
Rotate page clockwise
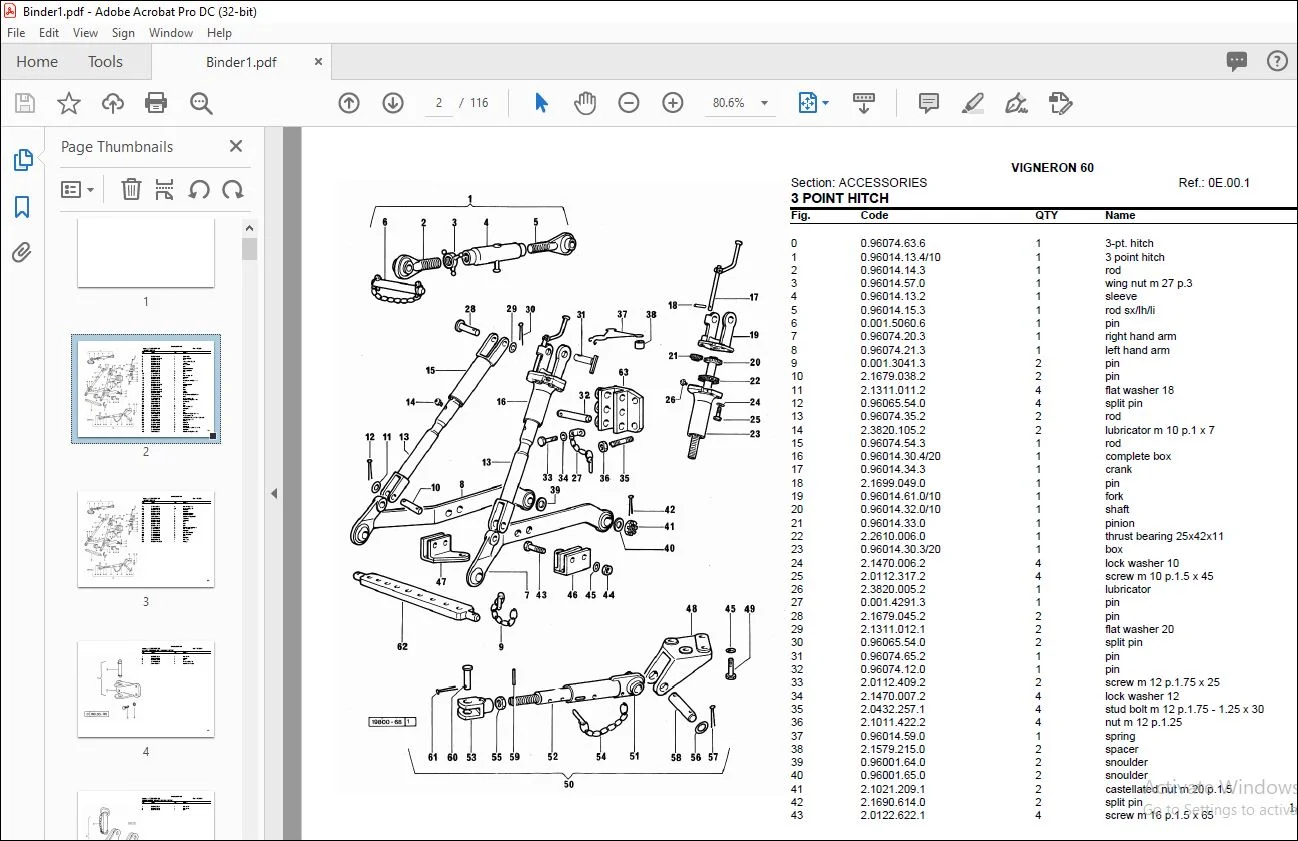point(233,189)
